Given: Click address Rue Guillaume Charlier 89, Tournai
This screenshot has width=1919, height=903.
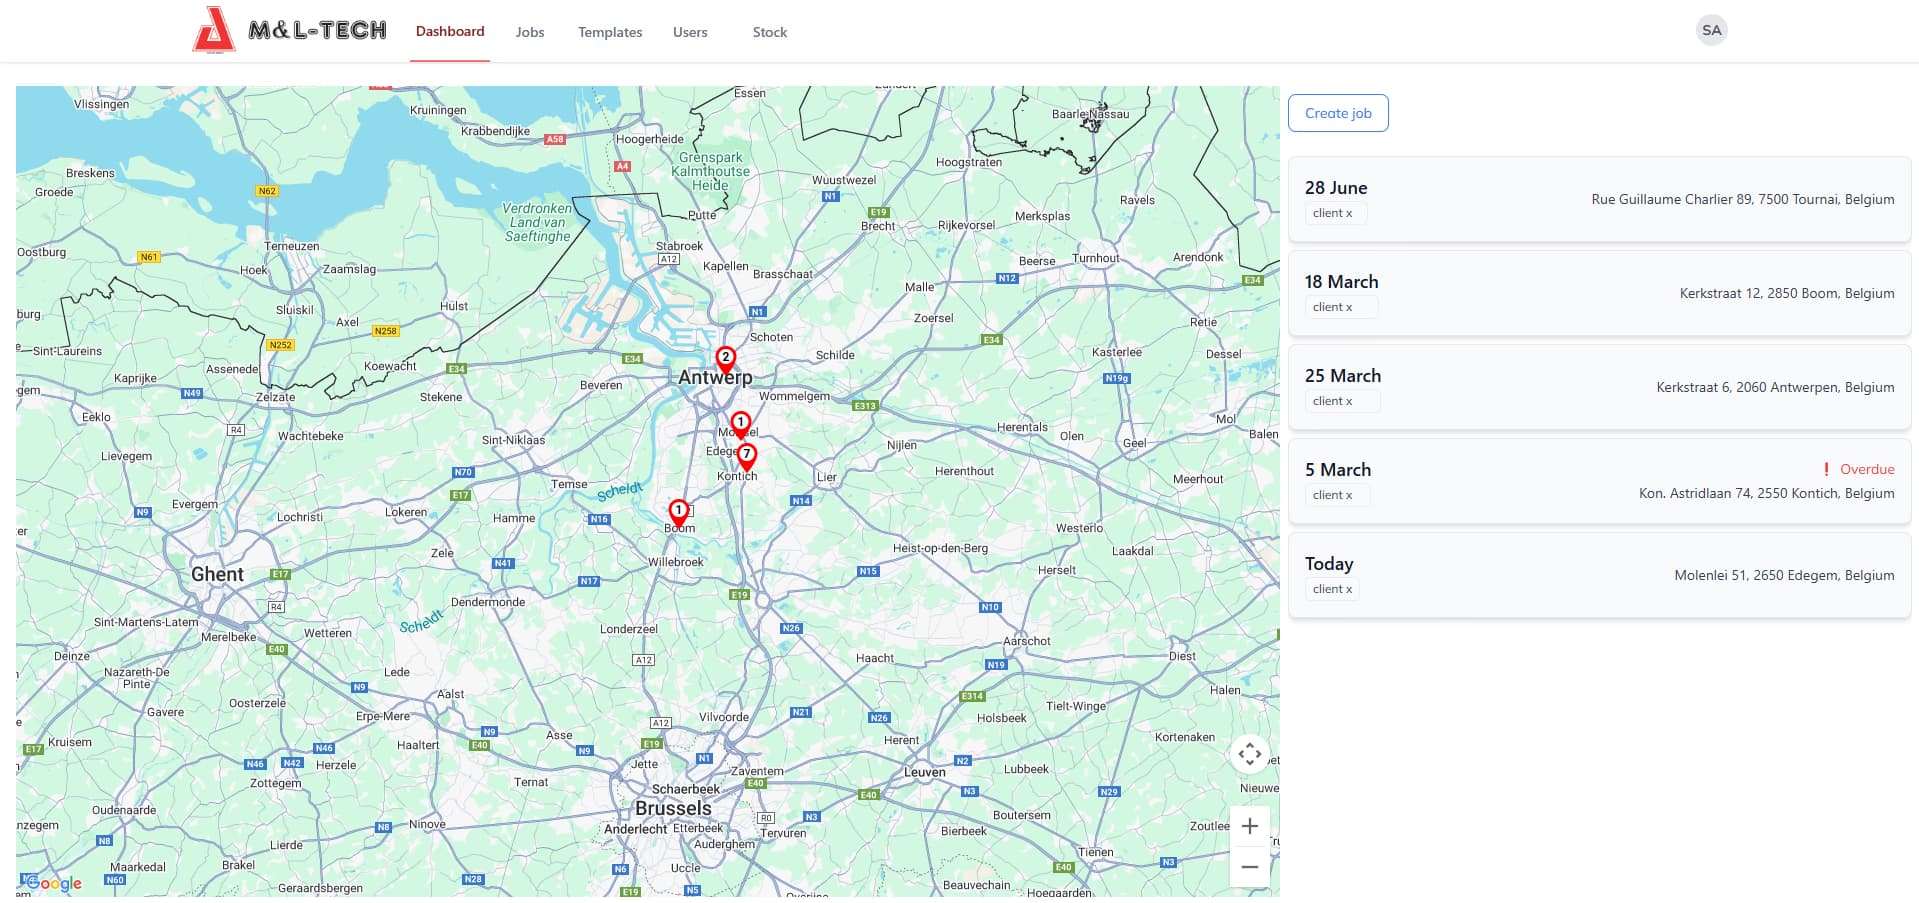Looking at the screenshot, I should click(1743, 199).
